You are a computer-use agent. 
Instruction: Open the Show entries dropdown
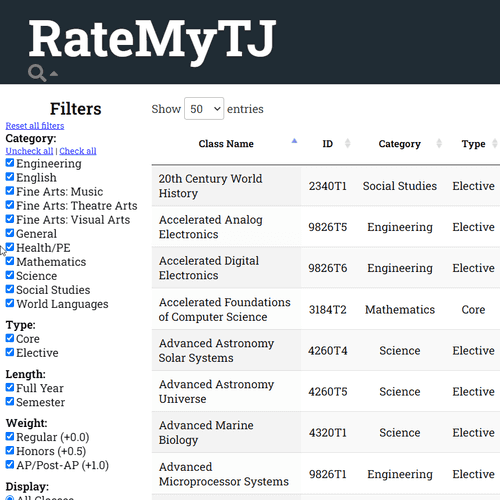coord(204,109)
